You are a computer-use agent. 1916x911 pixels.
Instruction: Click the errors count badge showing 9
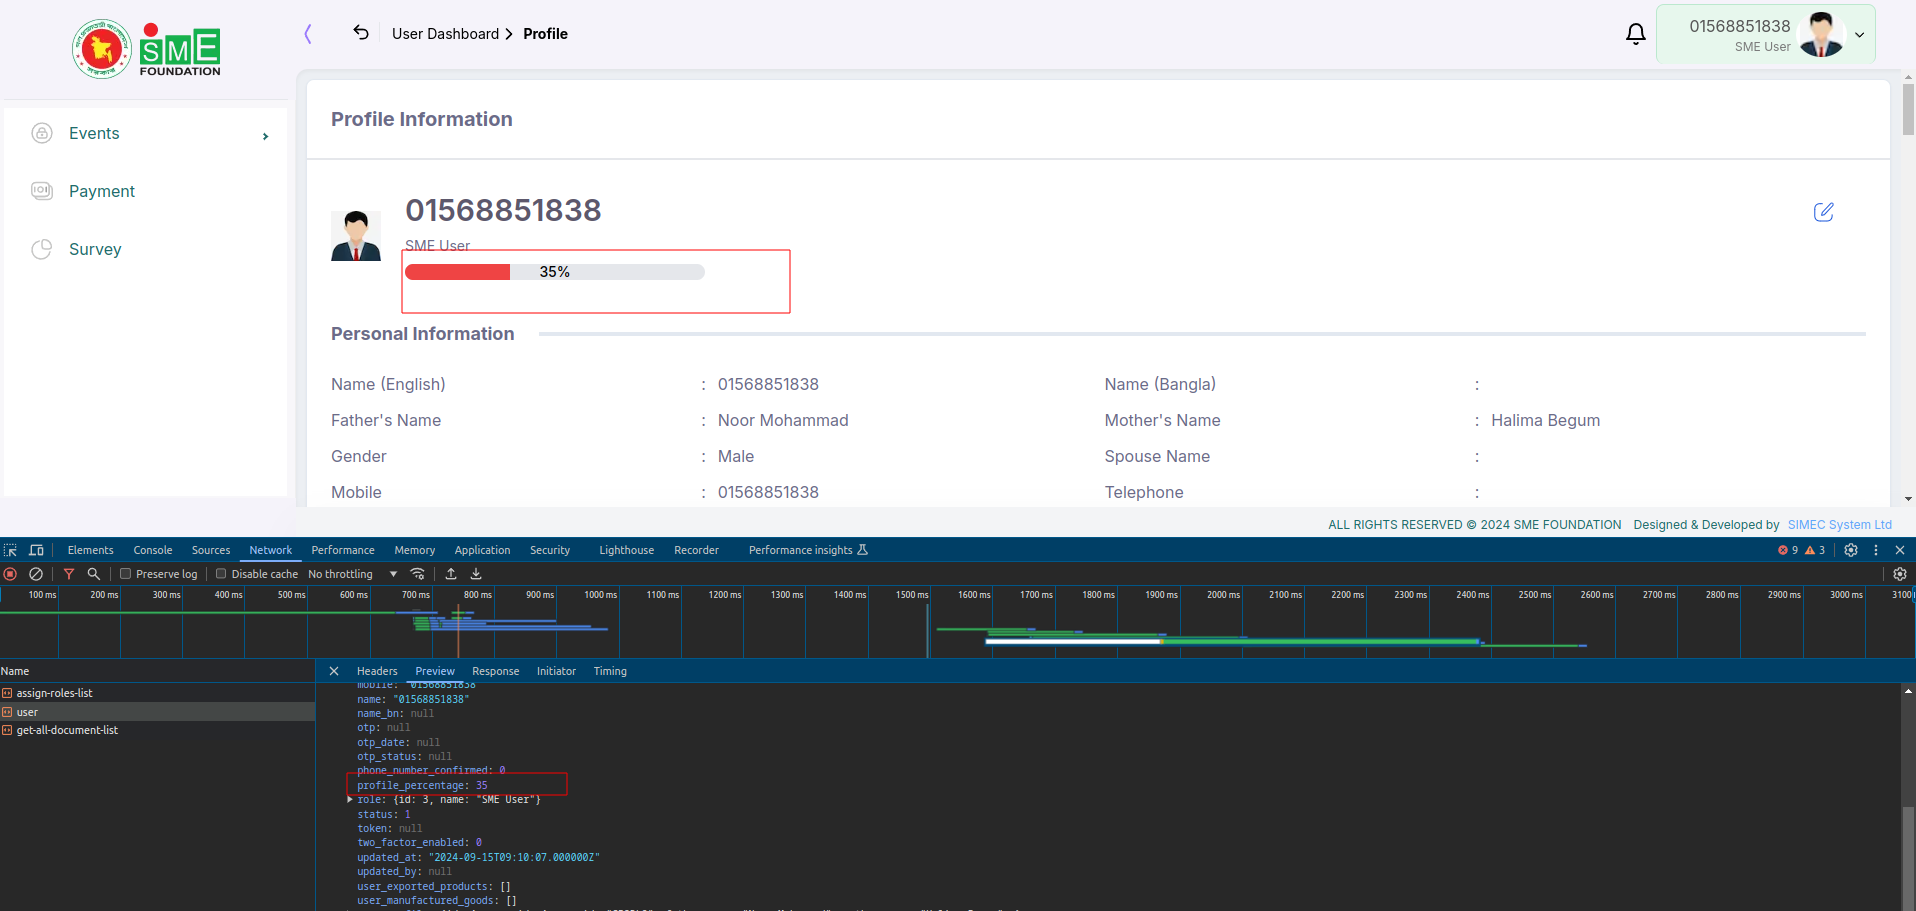click(1788, 550)
